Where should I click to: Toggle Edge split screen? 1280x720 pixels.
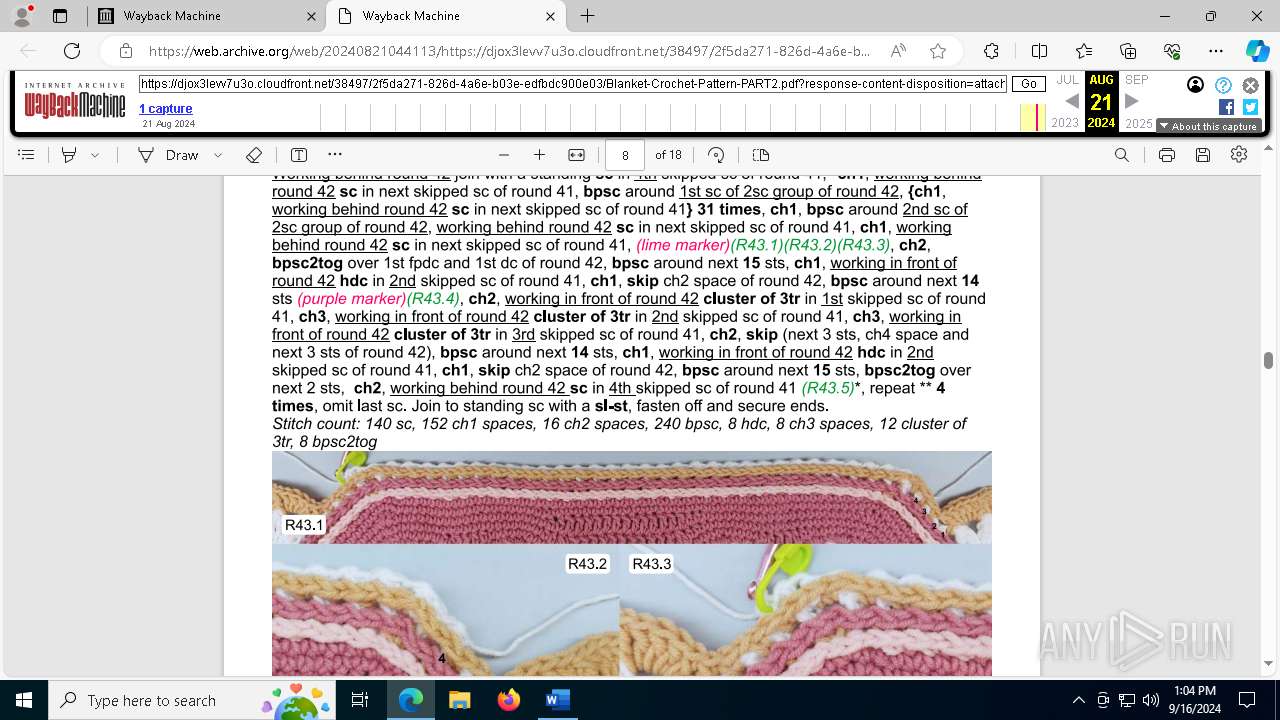tap(1039, 51)
